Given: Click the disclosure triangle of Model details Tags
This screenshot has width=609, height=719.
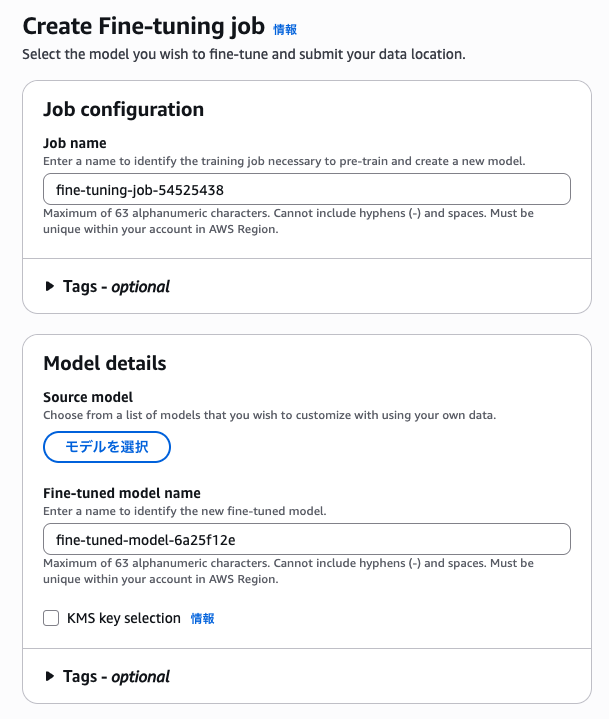Looking at the screenshot, I should tap(50, 676).
